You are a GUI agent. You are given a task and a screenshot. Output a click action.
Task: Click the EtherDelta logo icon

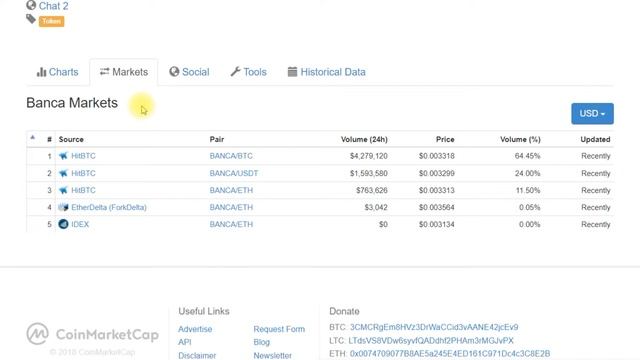pos(63,207)
